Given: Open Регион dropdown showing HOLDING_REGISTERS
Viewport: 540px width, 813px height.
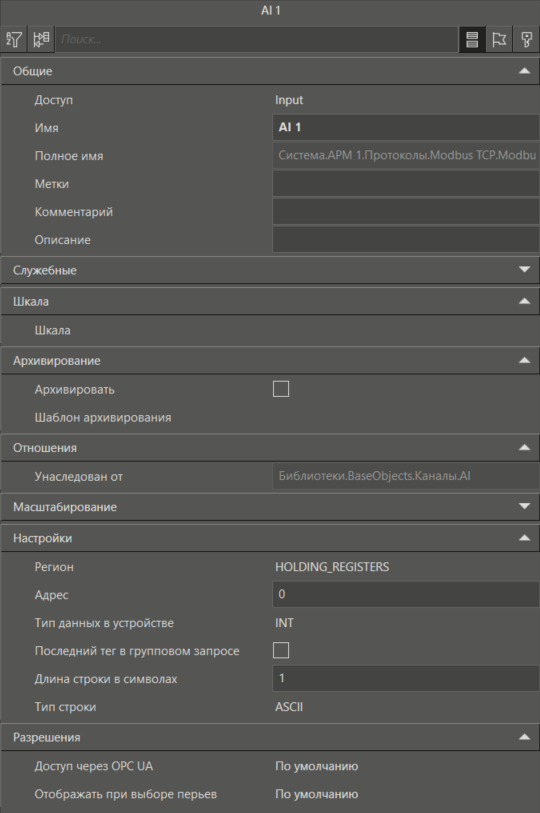Looking at the screenshot, I should pos(332,567).
